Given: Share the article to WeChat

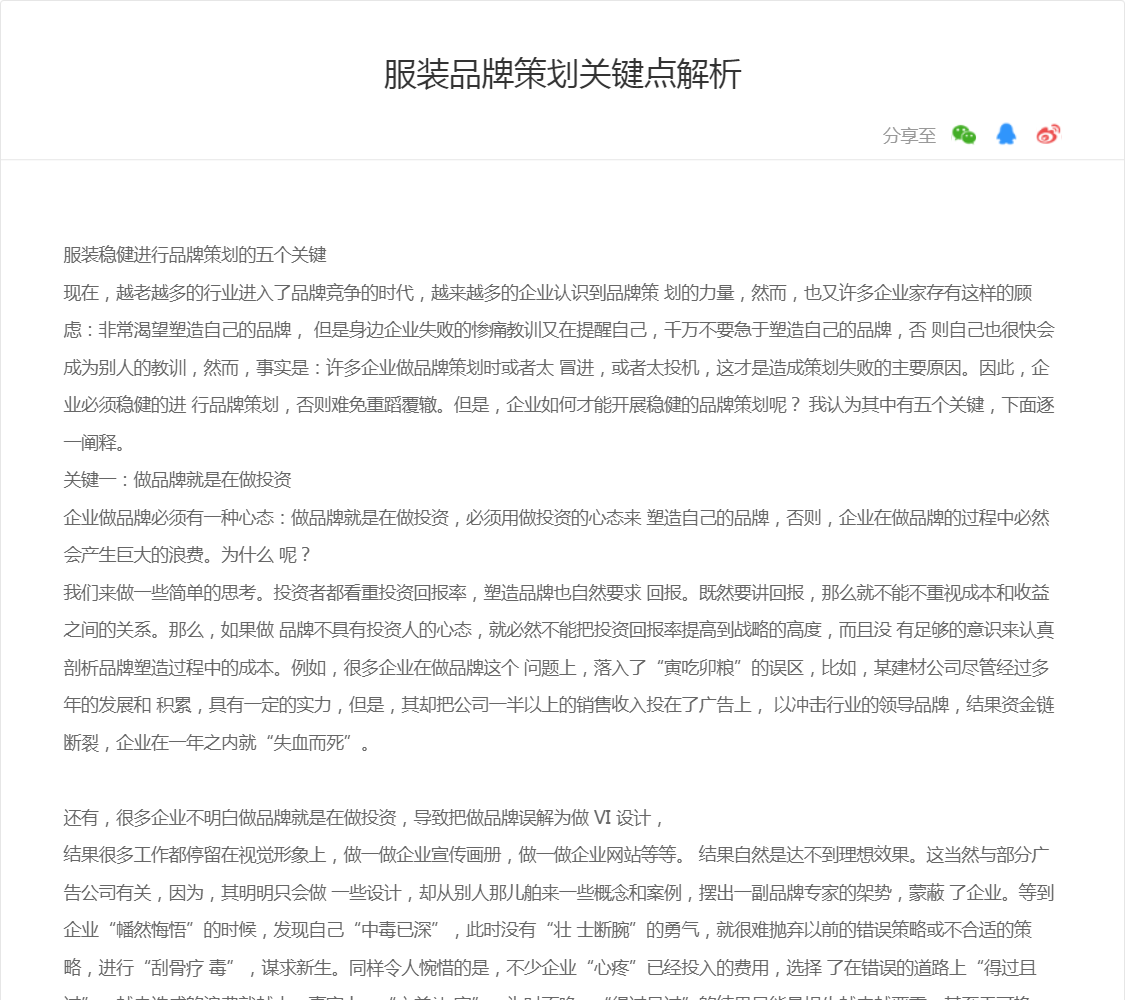Looking at the screenshot, I should (x=964, y=135).
